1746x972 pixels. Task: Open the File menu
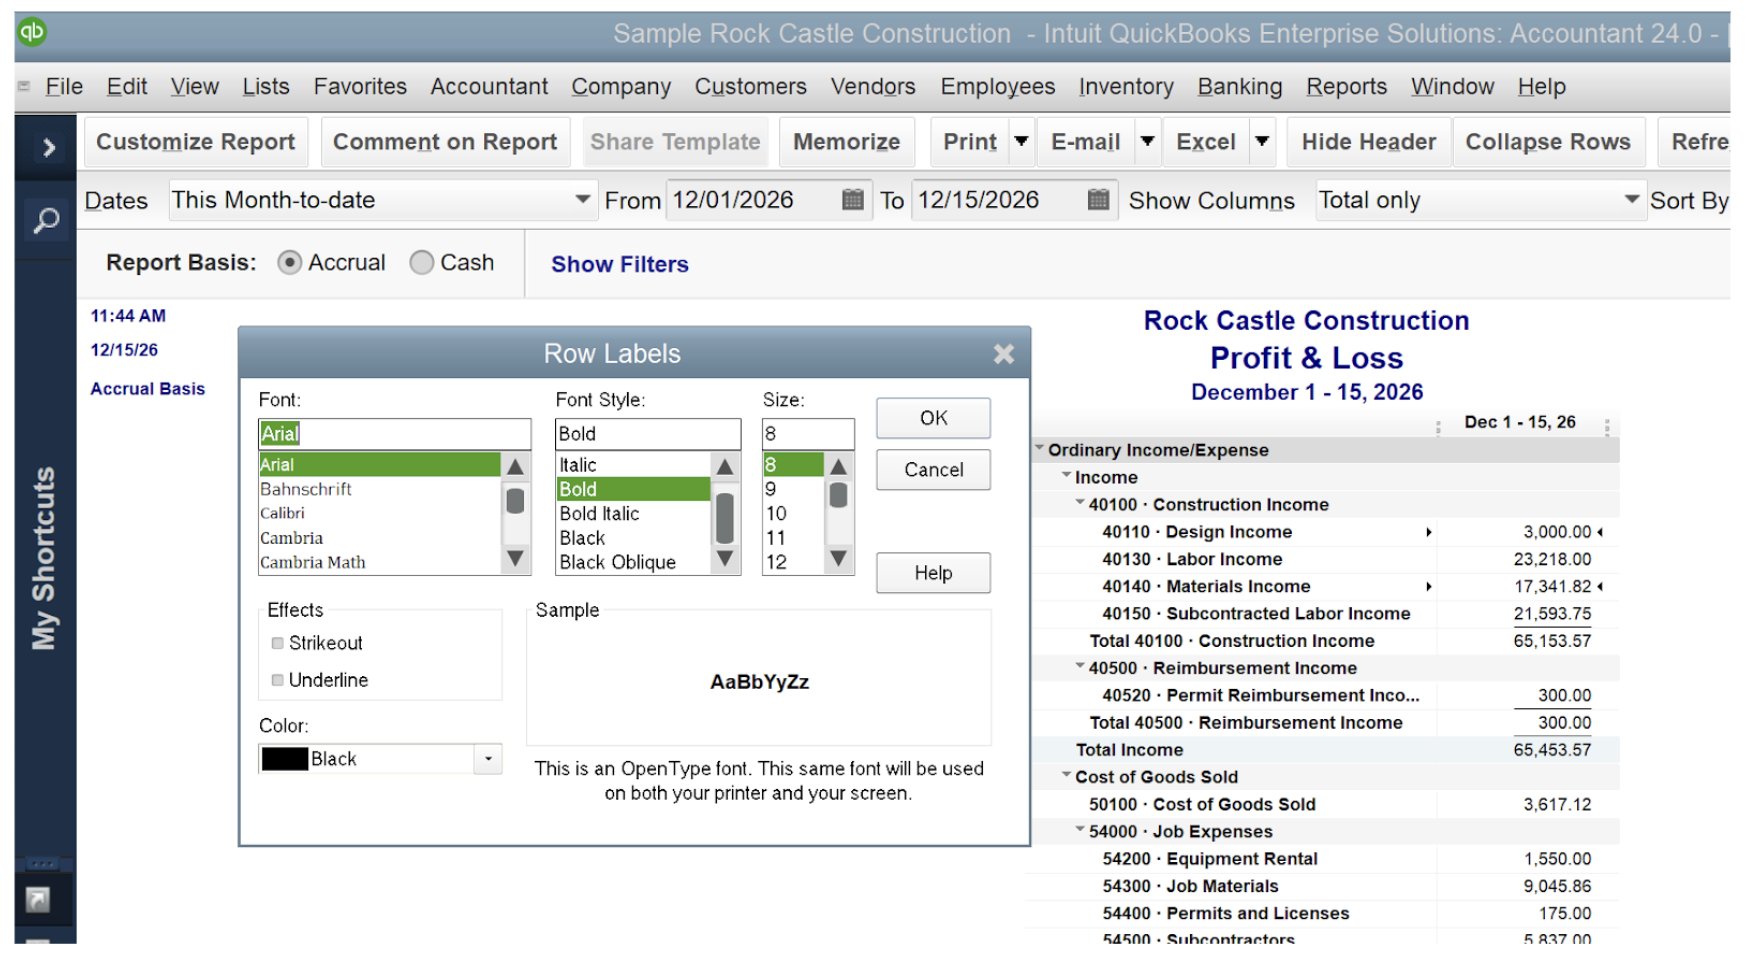pos(64,87)
